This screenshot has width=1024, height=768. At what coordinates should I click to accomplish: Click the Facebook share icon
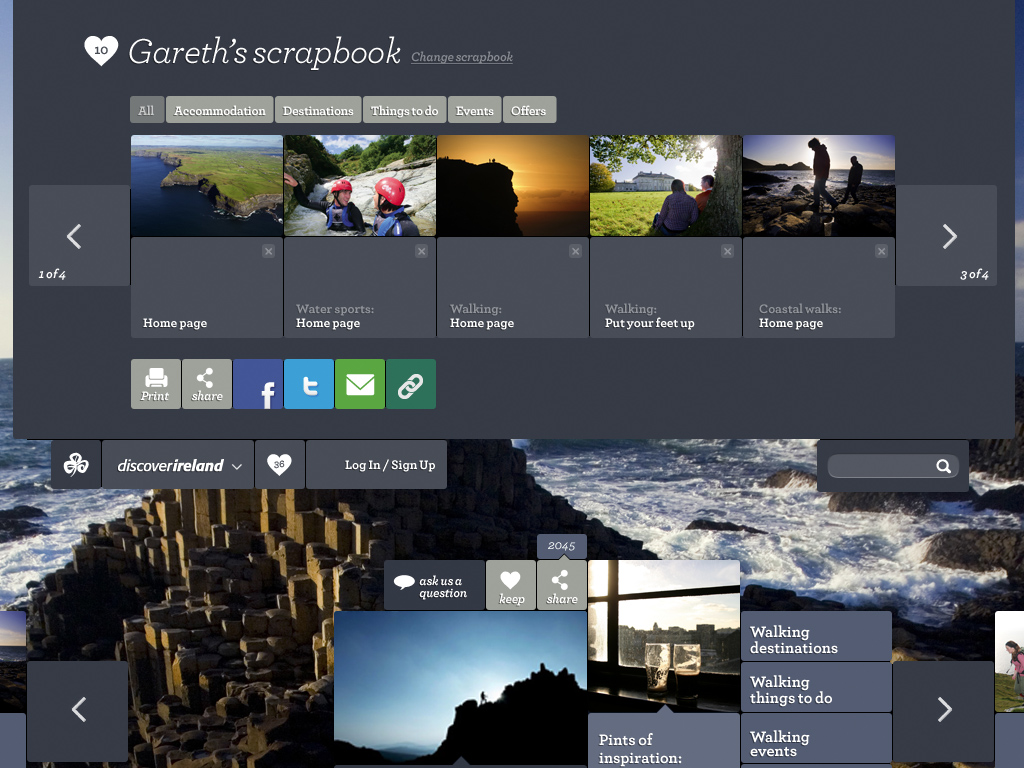point(258,384)
